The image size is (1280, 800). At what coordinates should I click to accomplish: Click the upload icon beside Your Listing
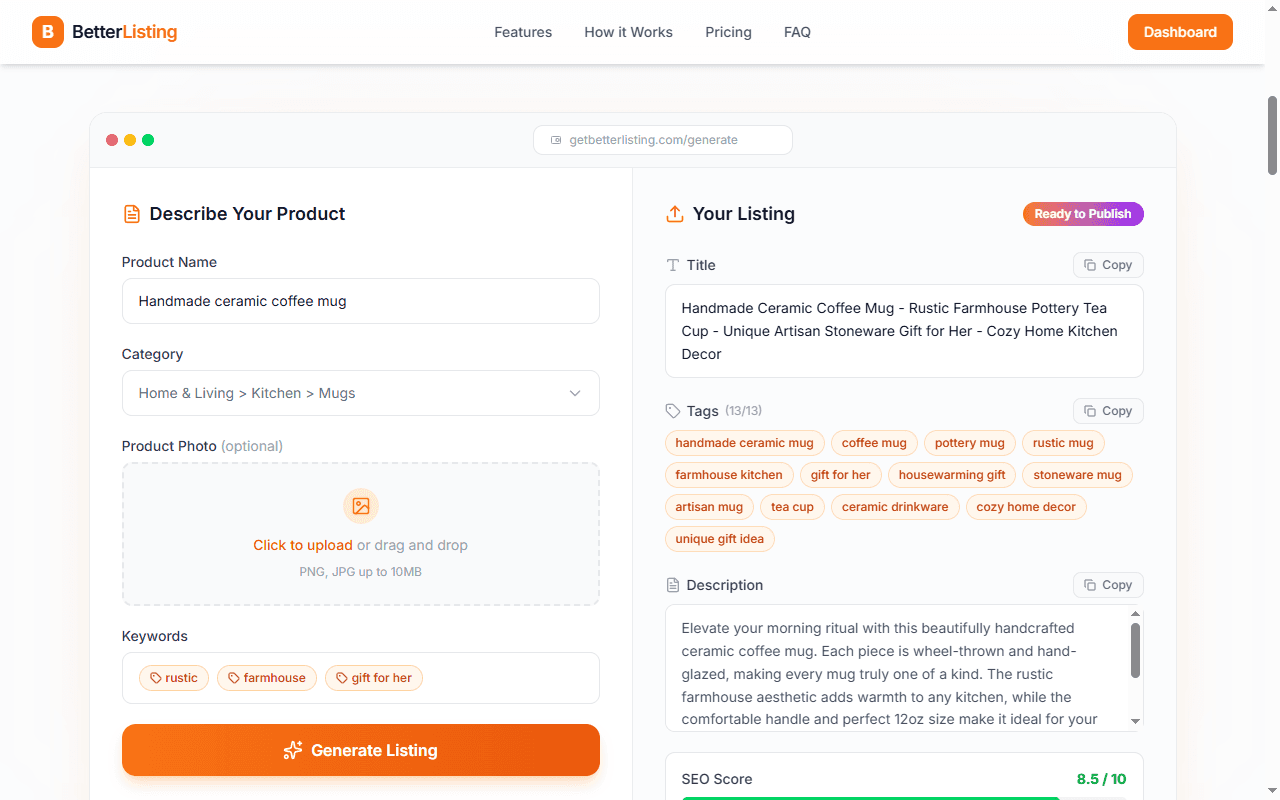pos(675,213)
